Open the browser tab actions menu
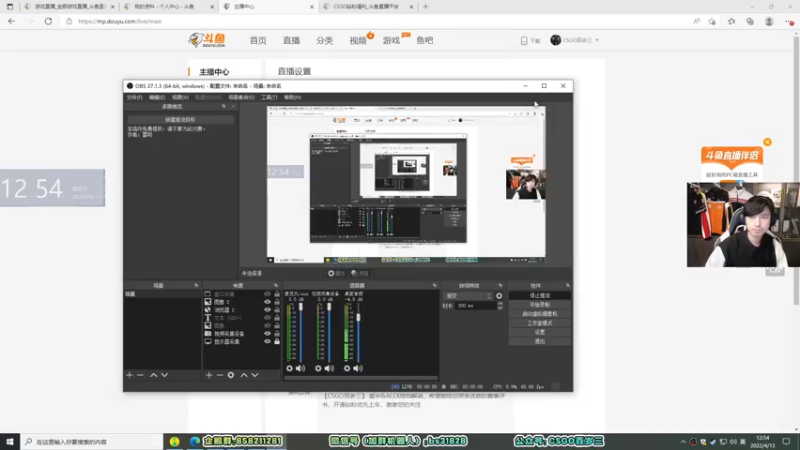800x450 pixels. [10, 7]
